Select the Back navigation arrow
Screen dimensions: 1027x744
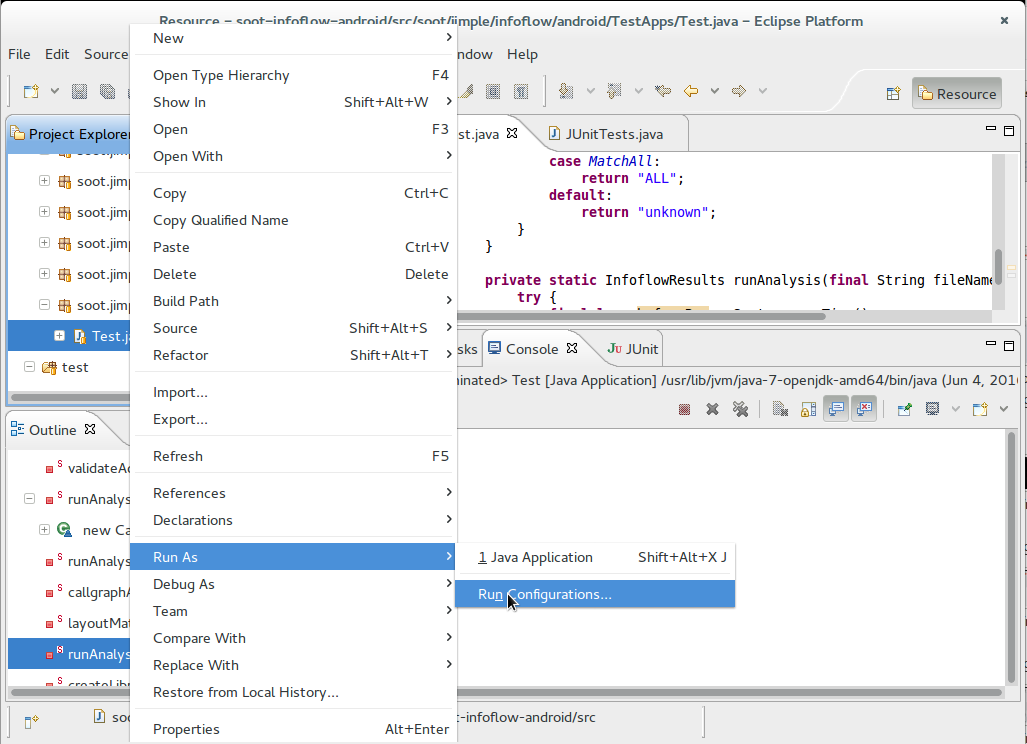tap(690, 91)
